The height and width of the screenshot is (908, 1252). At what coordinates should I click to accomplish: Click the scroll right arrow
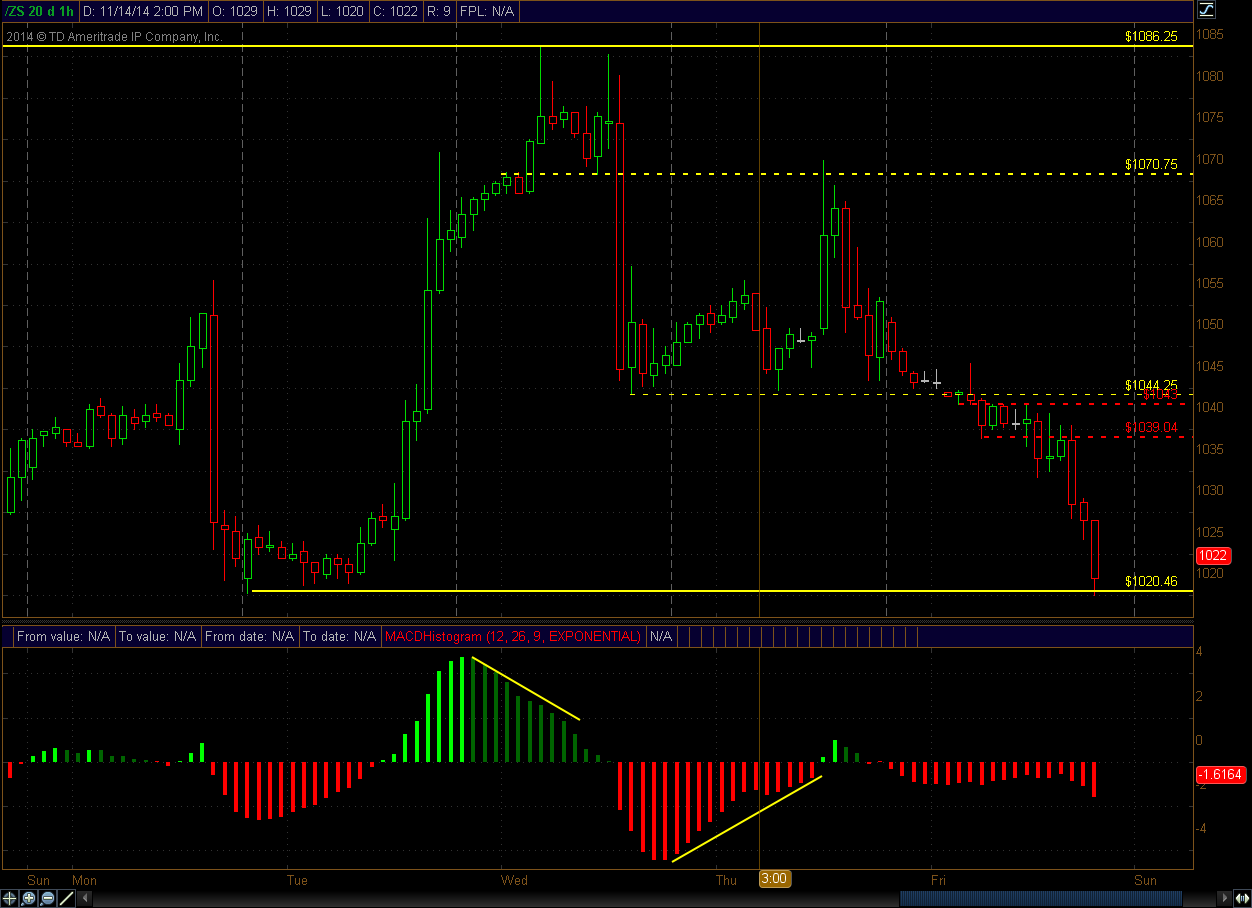tap(1224, 898)
